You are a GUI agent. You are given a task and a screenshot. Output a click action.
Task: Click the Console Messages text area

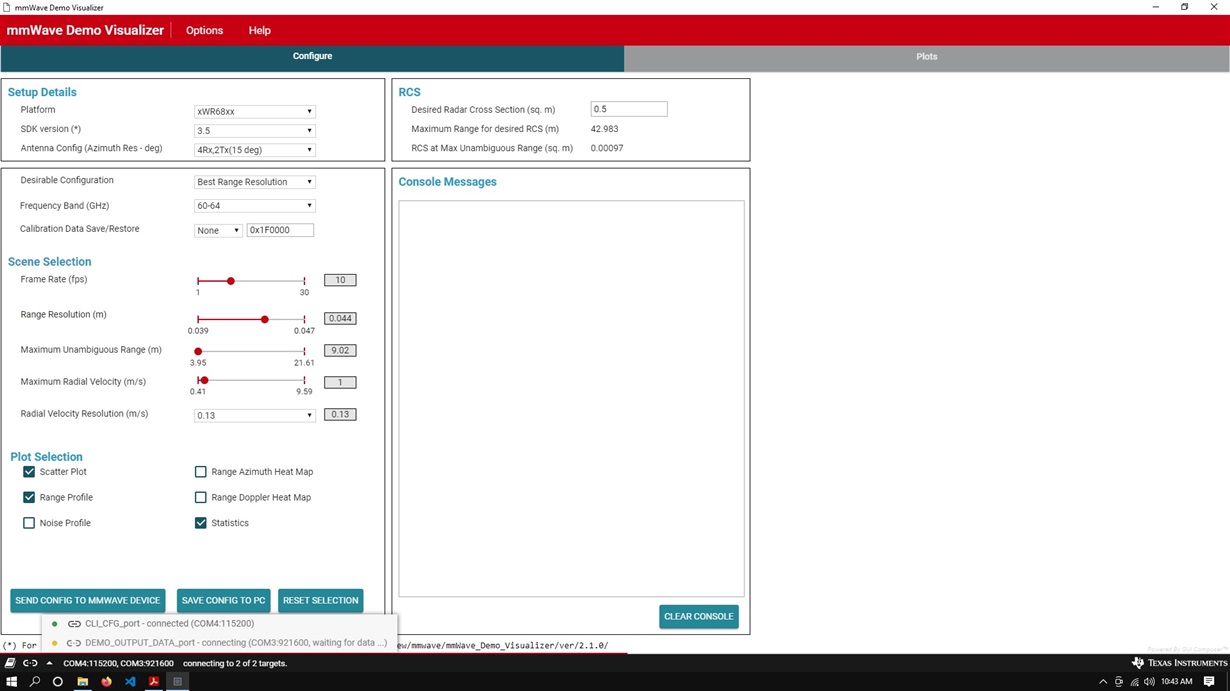[571, 399]
